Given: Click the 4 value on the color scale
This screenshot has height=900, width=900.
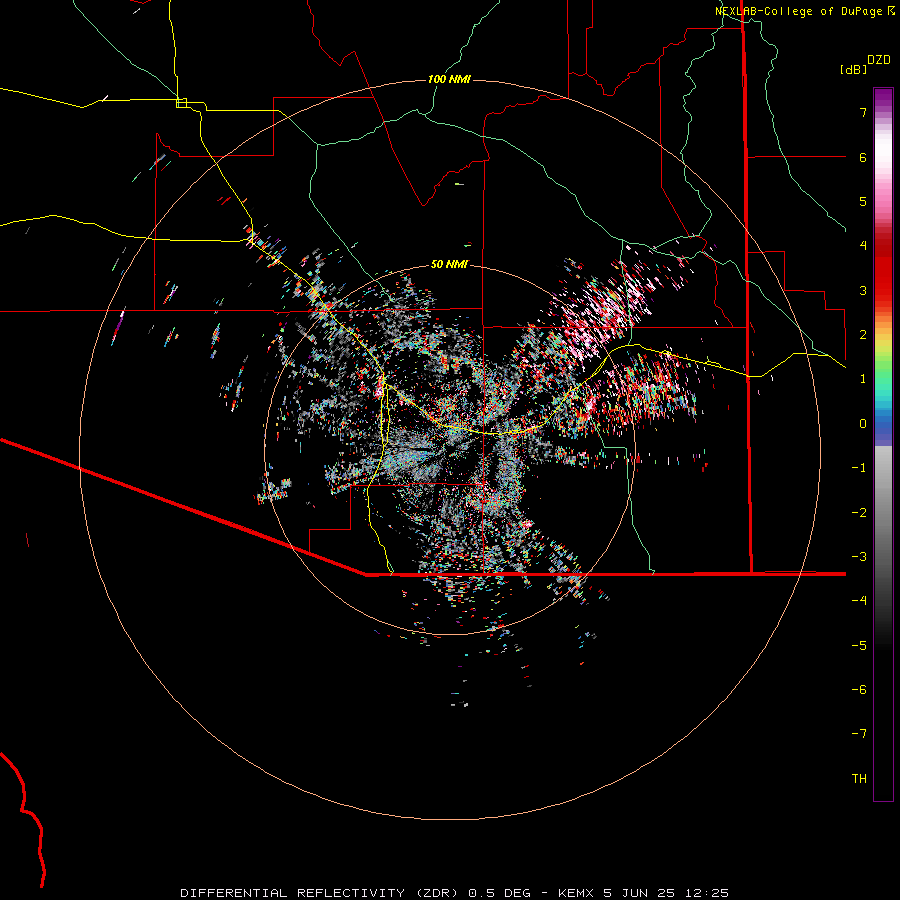Looking at the screenshot, I should [863, 246].
